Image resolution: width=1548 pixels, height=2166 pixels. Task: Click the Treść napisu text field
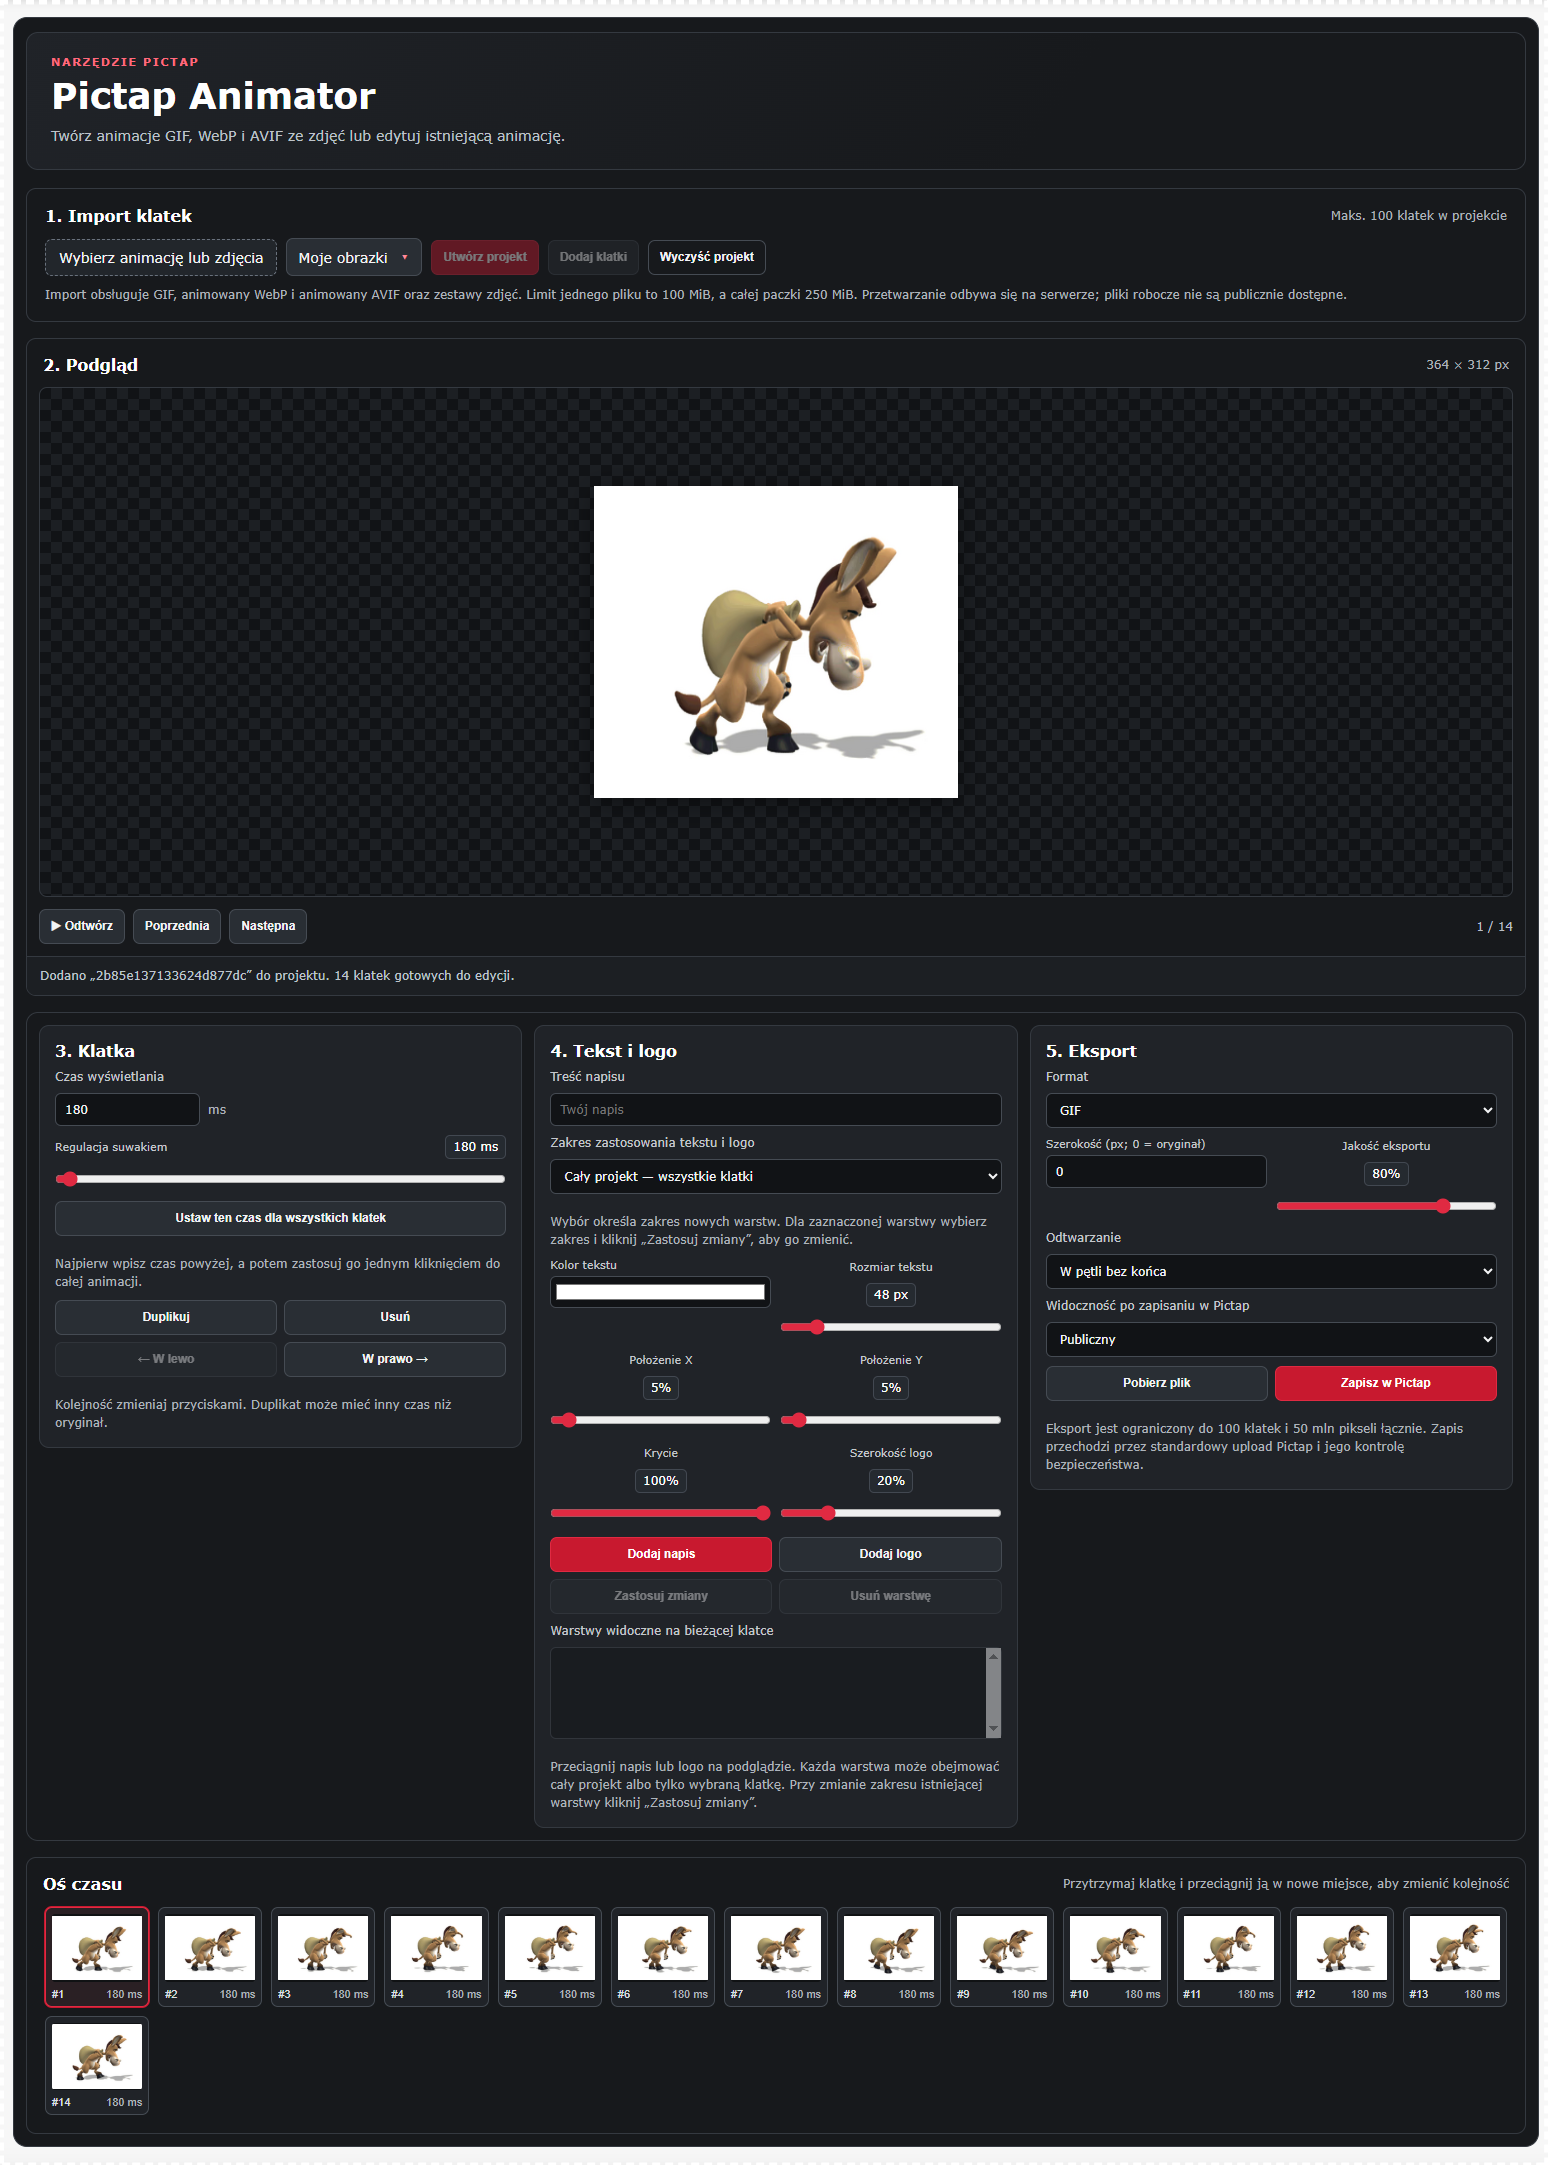[x=775, y=1109]
